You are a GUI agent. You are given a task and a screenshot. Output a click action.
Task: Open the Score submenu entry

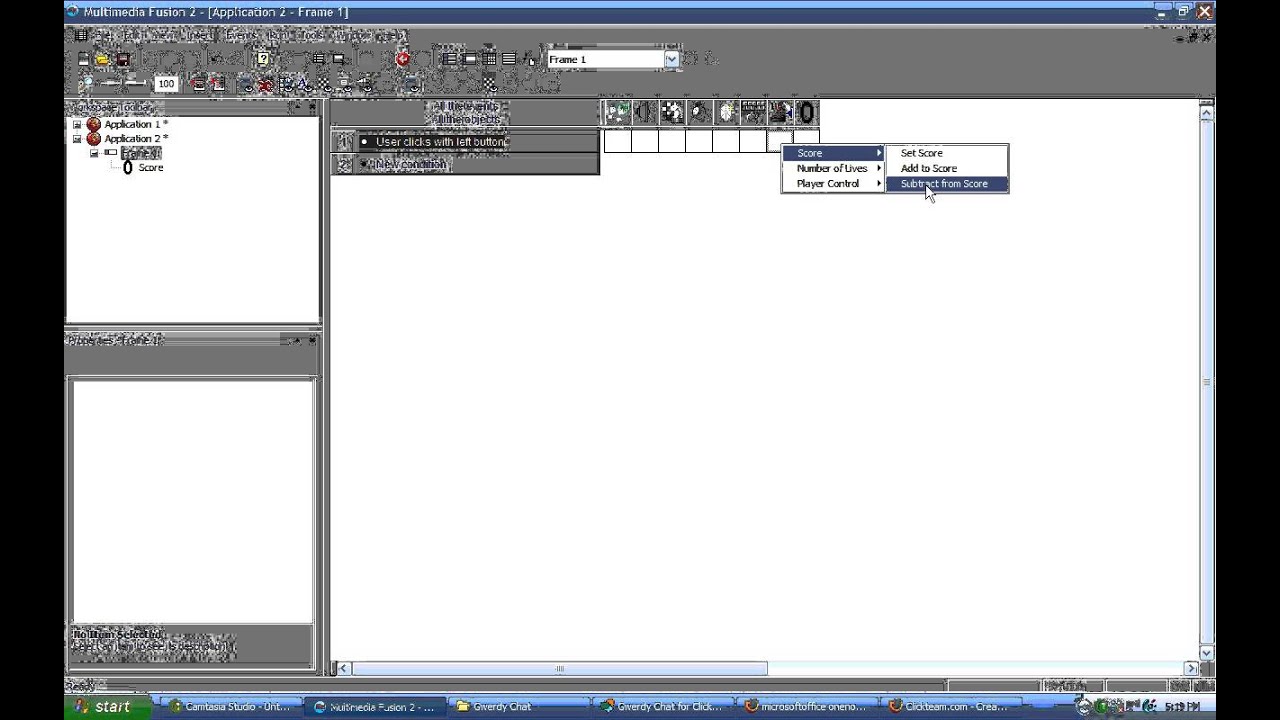833,153
